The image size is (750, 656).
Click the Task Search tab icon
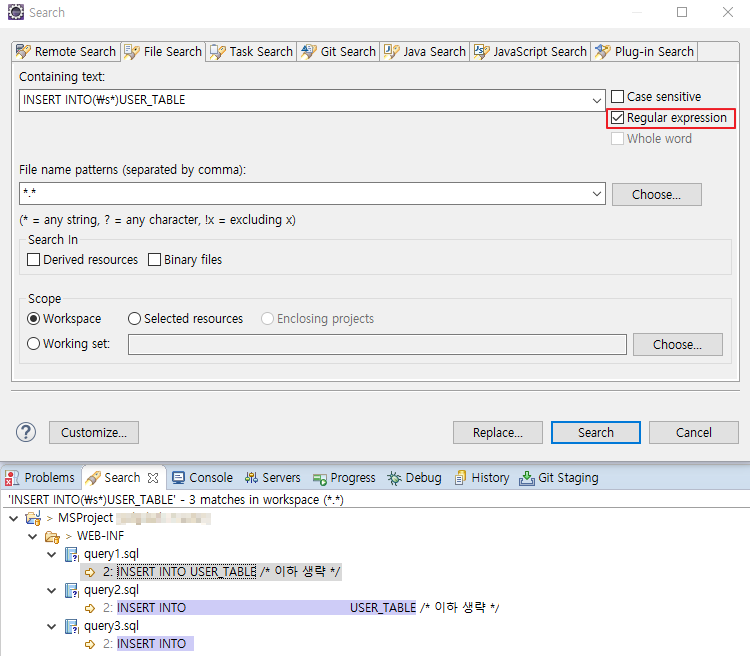(x=217, y=51)
